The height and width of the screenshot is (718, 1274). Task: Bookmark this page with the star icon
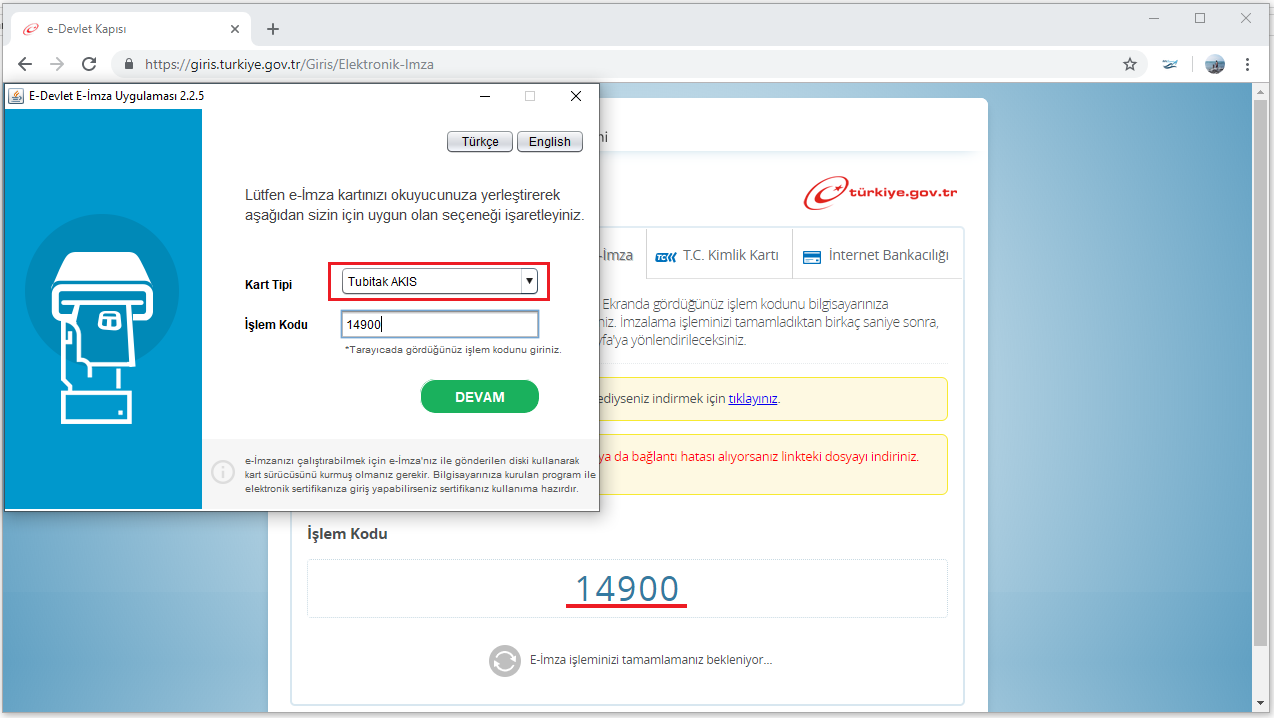click(x=1130, y=64)
